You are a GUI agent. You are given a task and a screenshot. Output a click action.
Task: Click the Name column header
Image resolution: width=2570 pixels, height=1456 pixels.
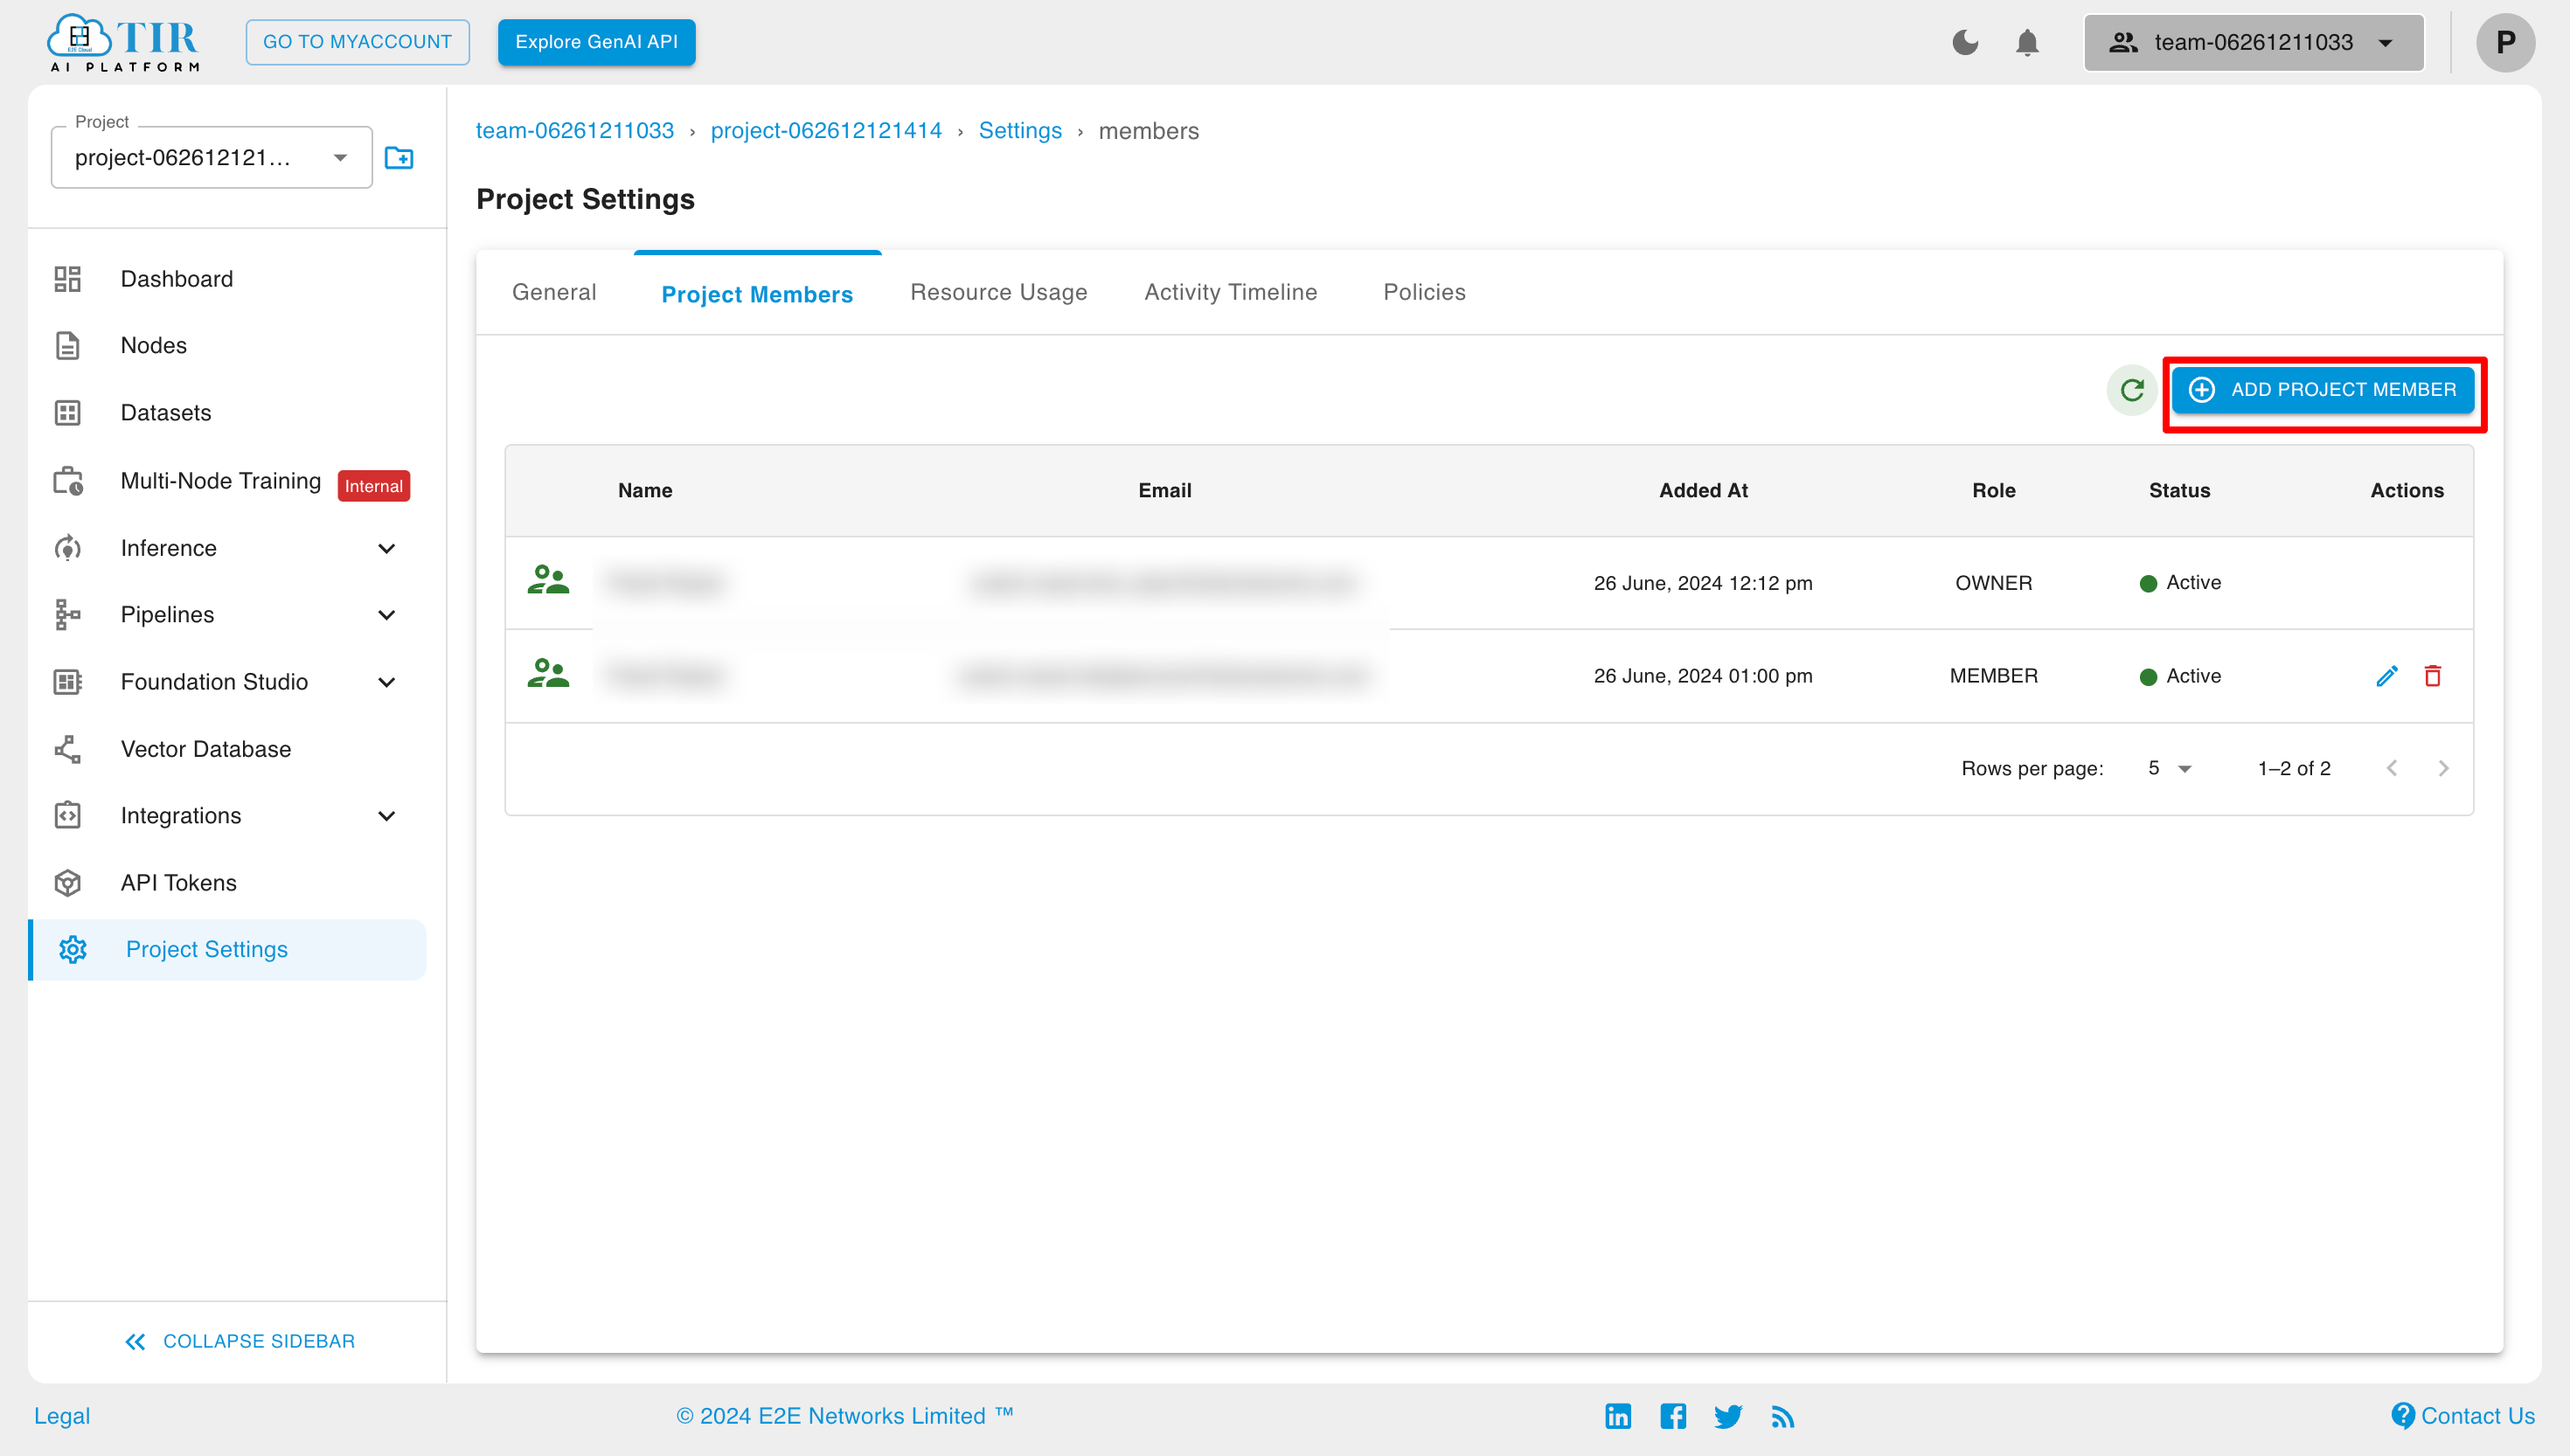click(645, 490)
